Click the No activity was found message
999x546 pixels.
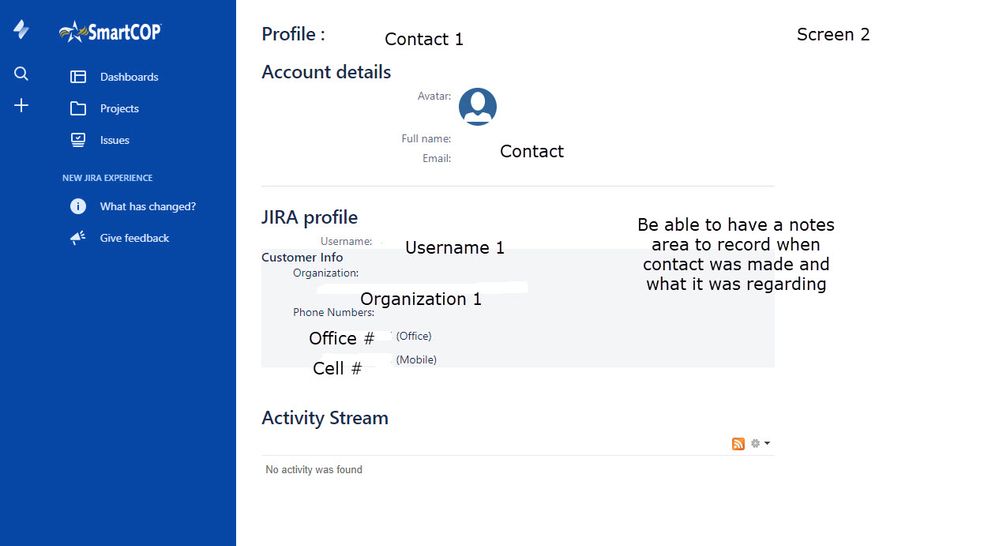[x=313, y=470]
